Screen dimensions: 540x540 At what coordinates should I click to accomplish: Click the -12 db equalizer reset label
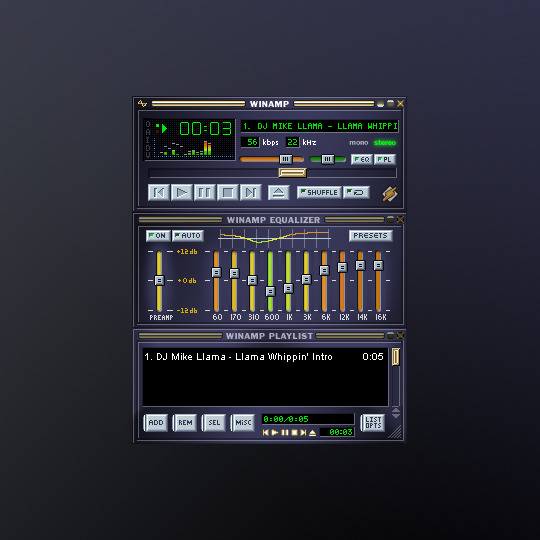pos(187,311)
